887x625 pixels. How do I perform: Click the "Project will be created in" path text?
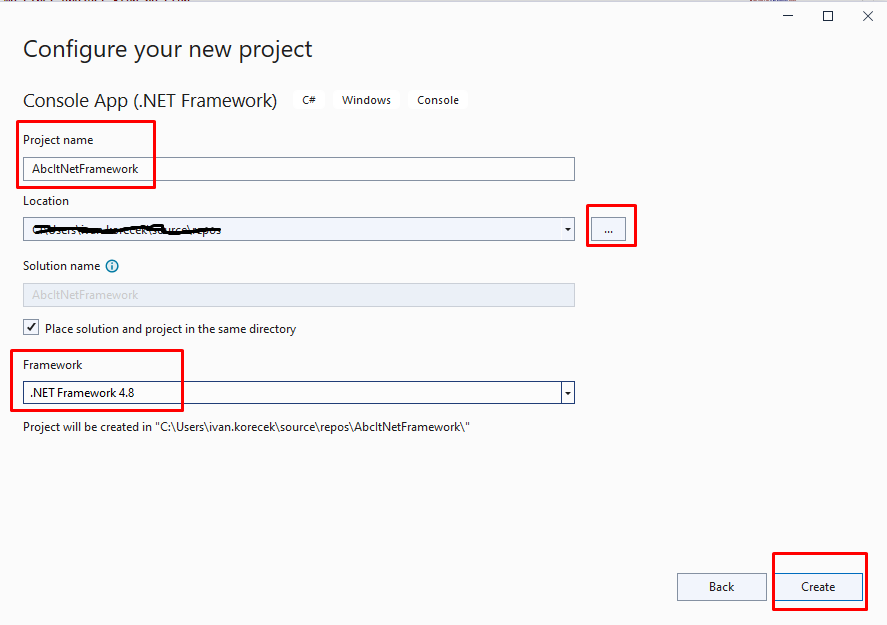click(246, 427)
